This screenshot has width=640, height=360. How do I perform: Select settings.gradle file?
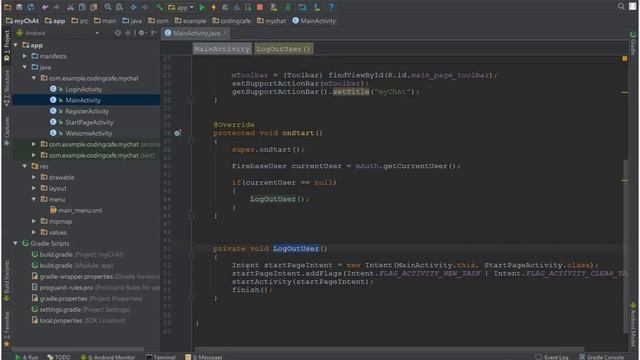point(60,309)
